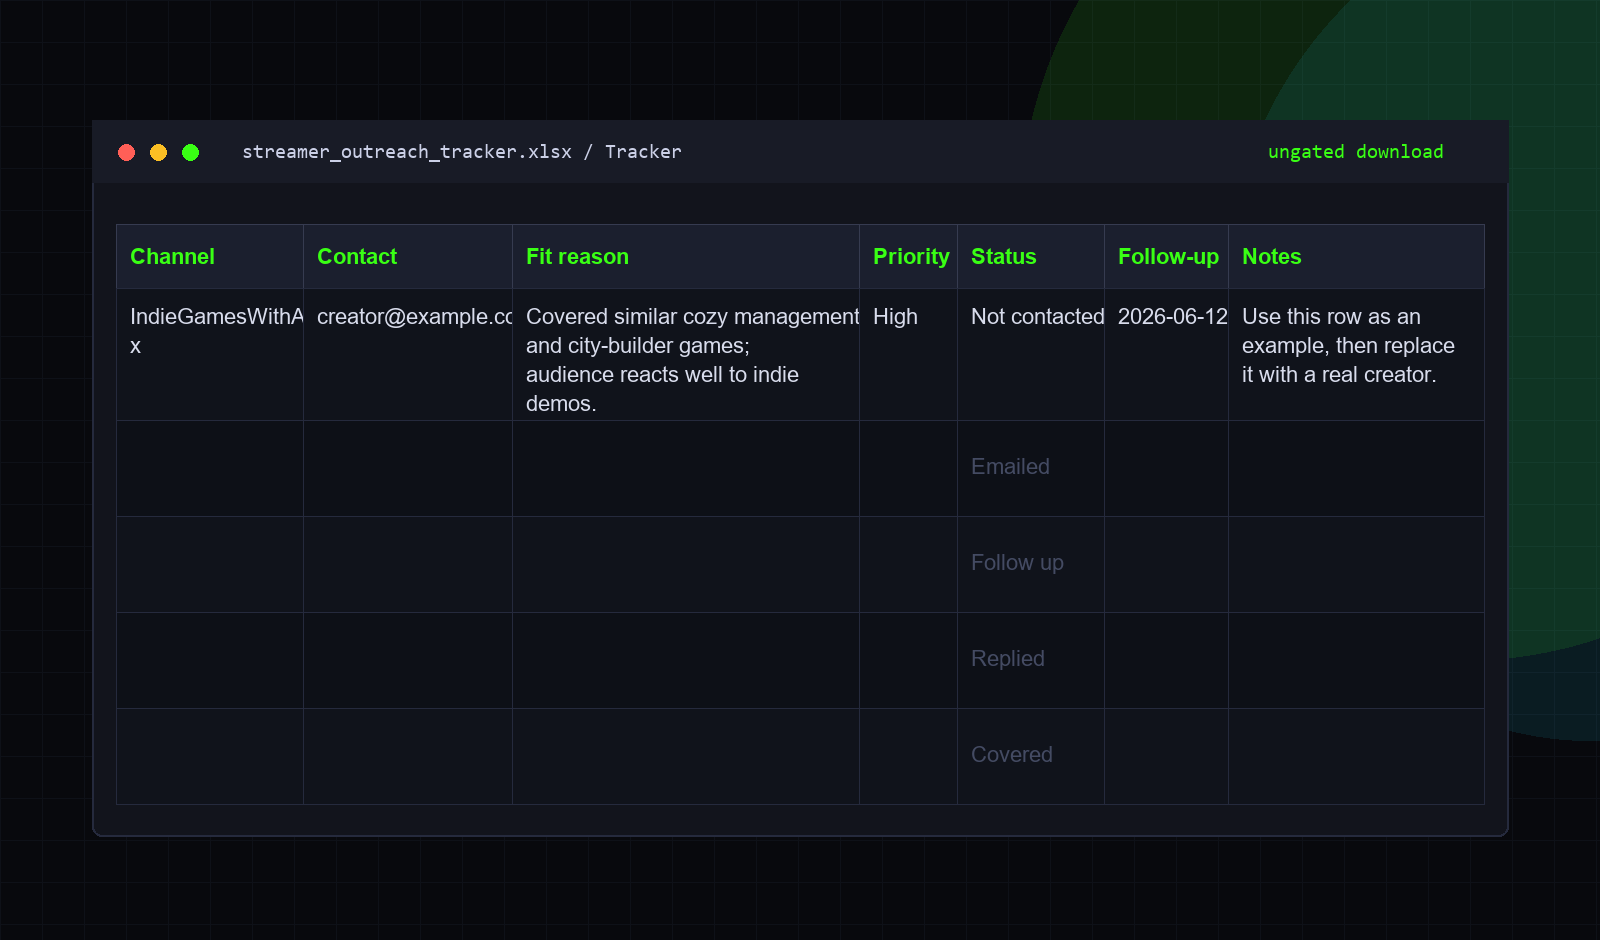Click the Fit reason column header
Image resolution: width=1600 pixels, height=940 pixels.
(x=686, y=257)
